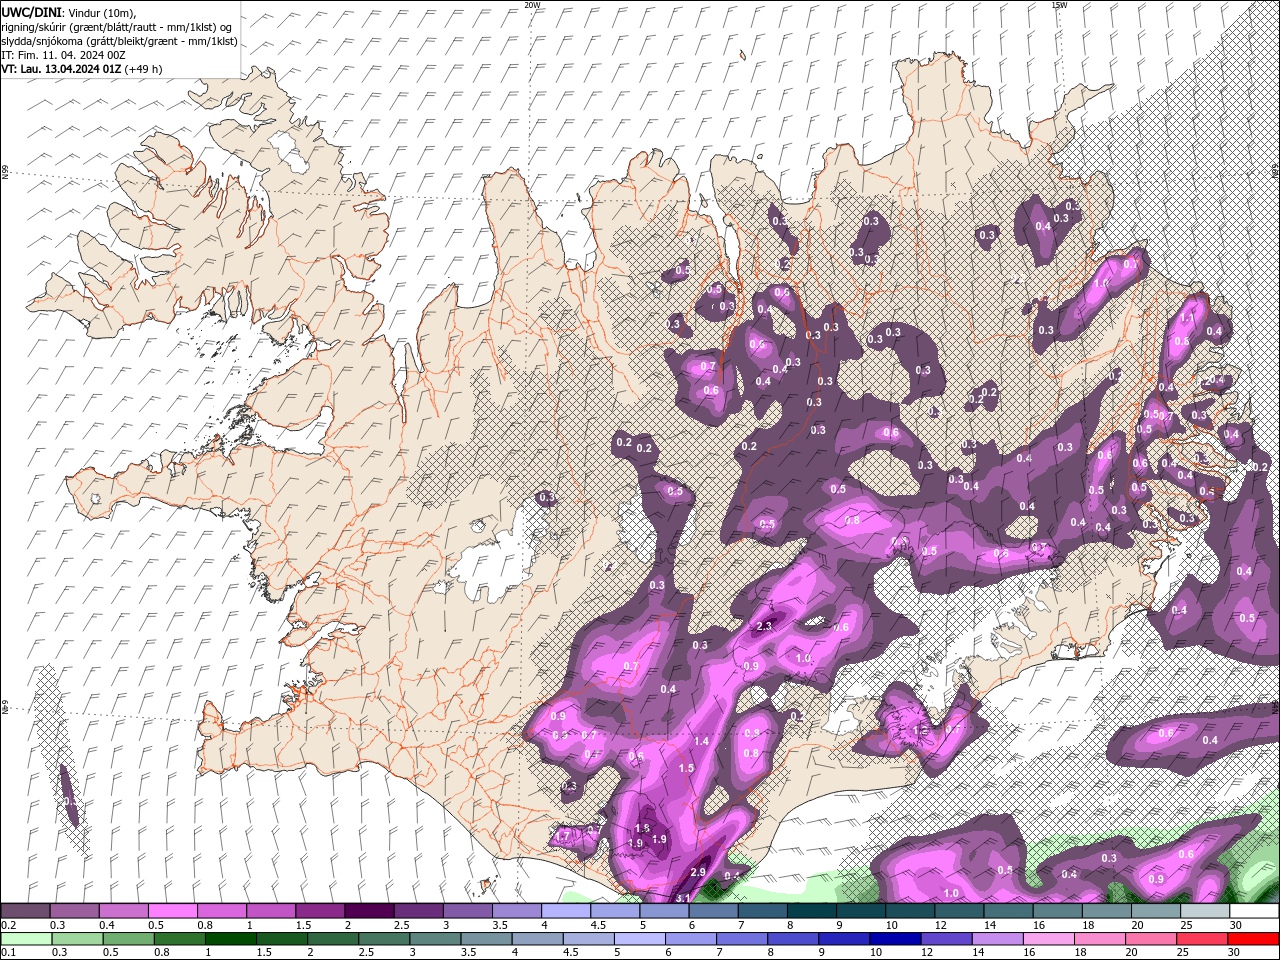Pick the bright red 30 swatch, lower legend
This screenshot has width=1280, height=960.
click(1254, 939)
